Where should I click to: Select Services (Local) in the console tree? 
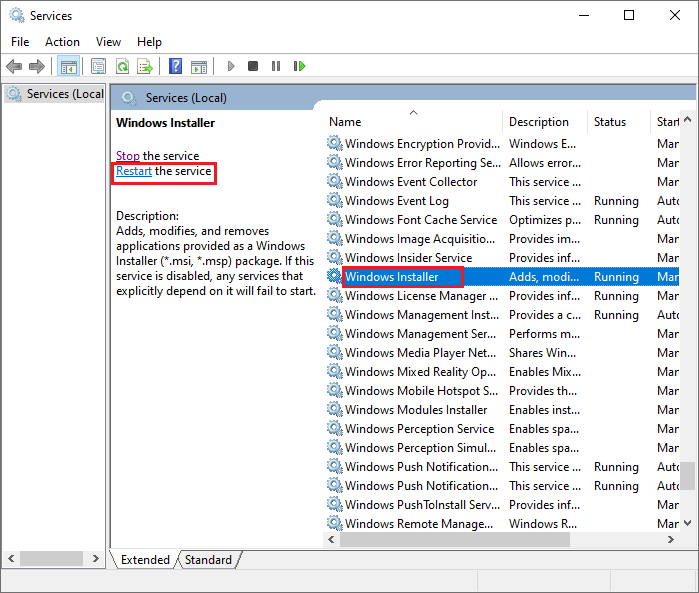click(55, 94)
